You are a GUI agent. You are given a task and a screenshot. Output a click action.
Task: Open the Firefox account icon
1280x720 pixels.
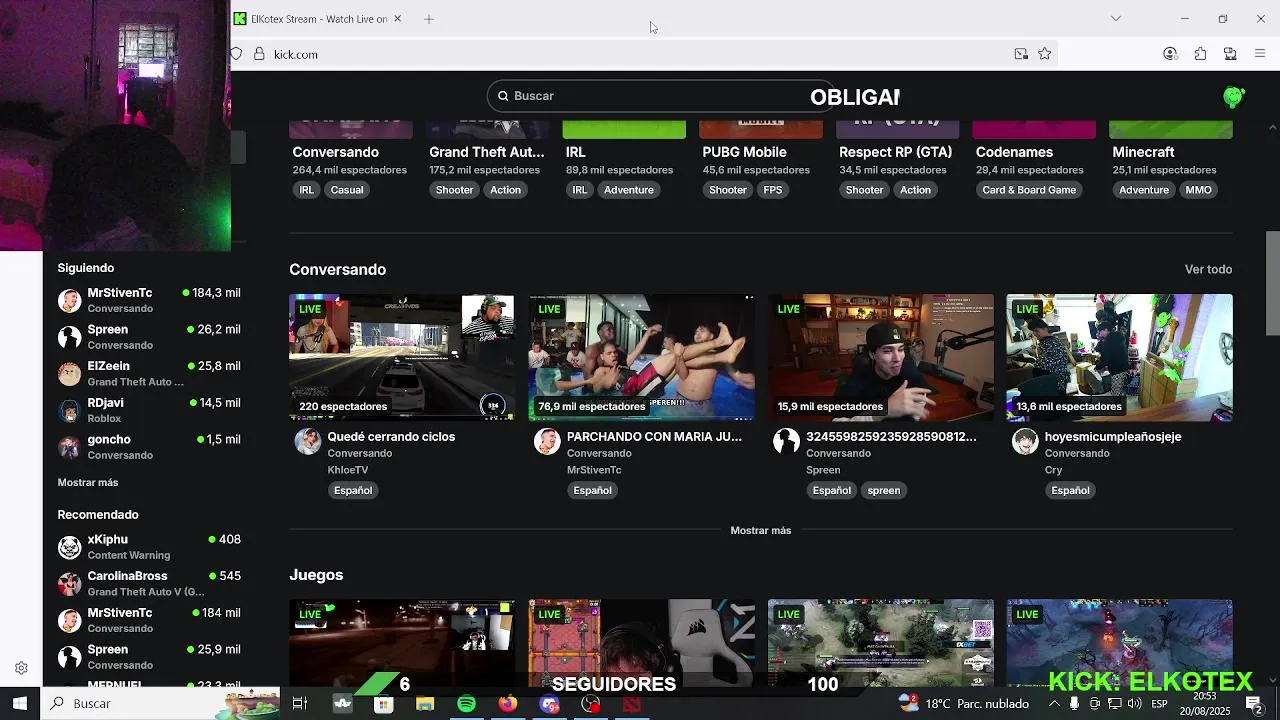pyautogui.click(x=1170, y=54)
